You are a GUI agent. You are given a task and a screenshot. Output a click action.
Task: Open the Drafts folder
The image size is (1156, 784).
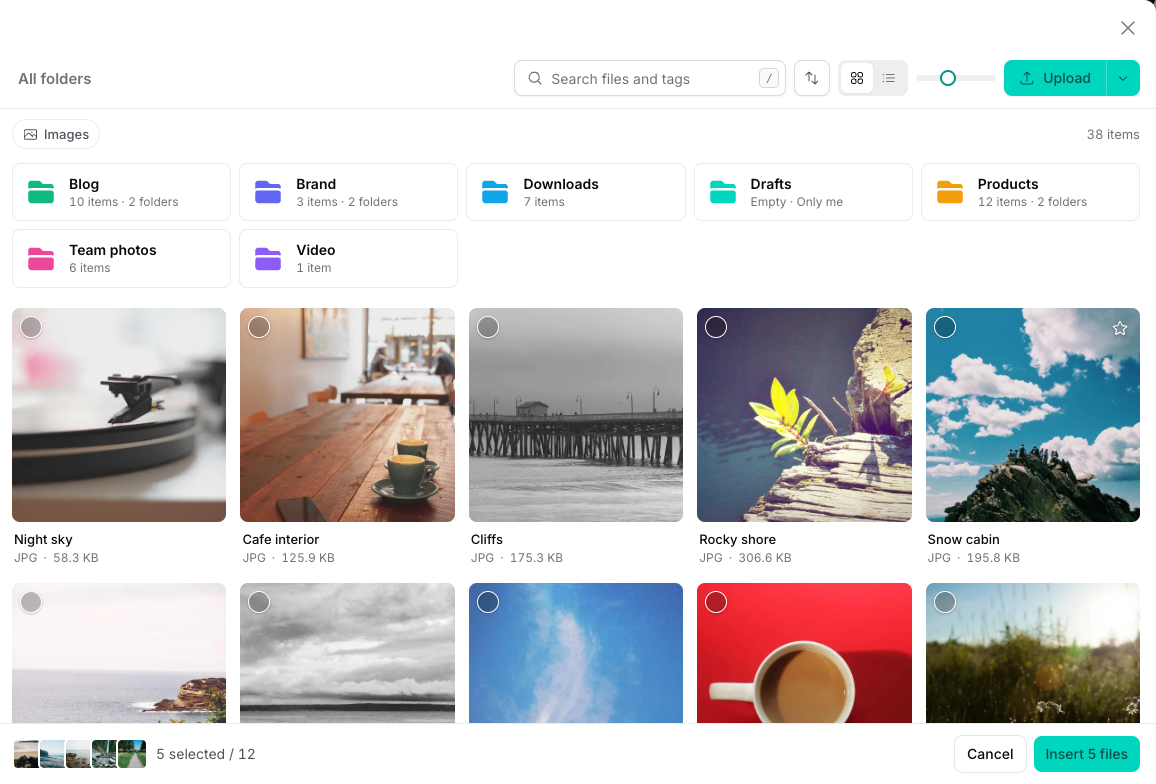point(803,192)
